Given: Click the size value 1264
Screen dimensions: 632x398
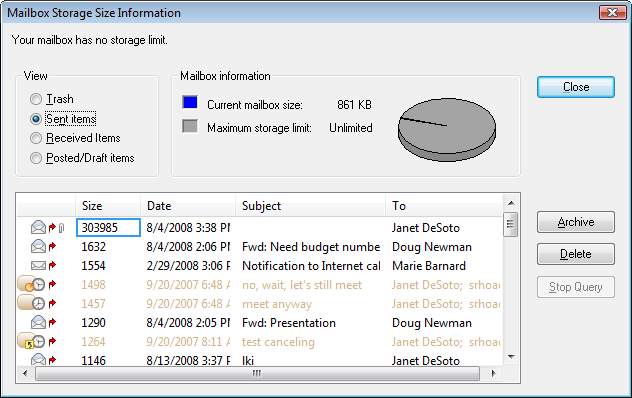Looking at the screenshot, I should [x=94, y=342].
